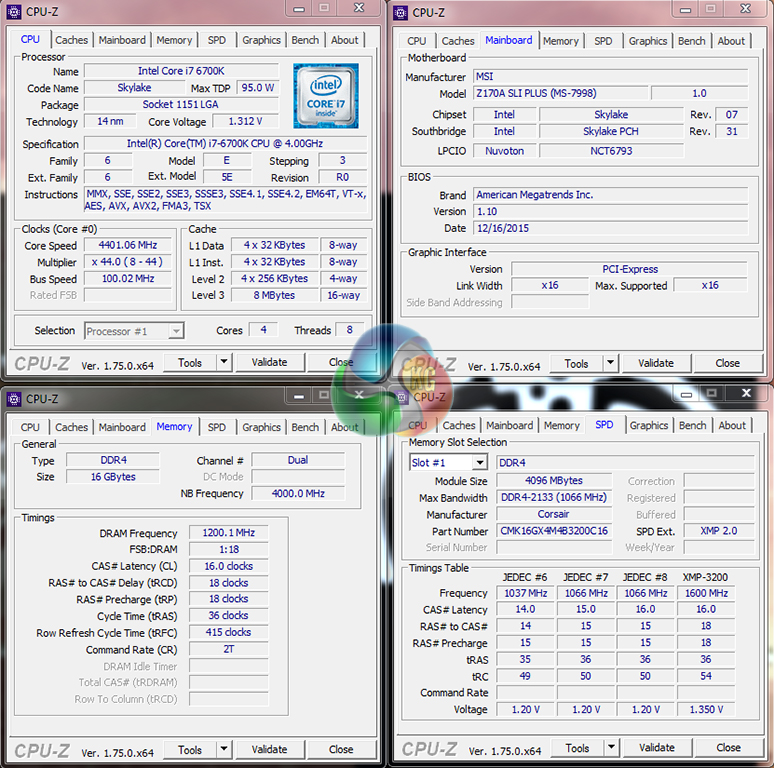Click Link Width value x16

(550, 285)
